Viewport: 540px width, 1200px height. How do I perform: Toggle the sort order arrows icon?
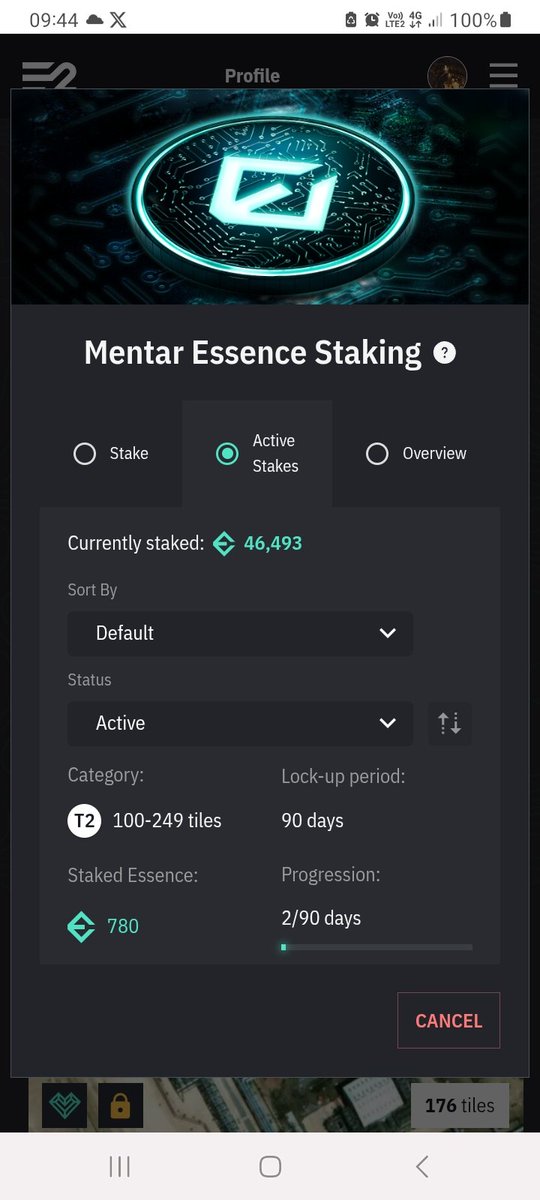pos(450,723)
